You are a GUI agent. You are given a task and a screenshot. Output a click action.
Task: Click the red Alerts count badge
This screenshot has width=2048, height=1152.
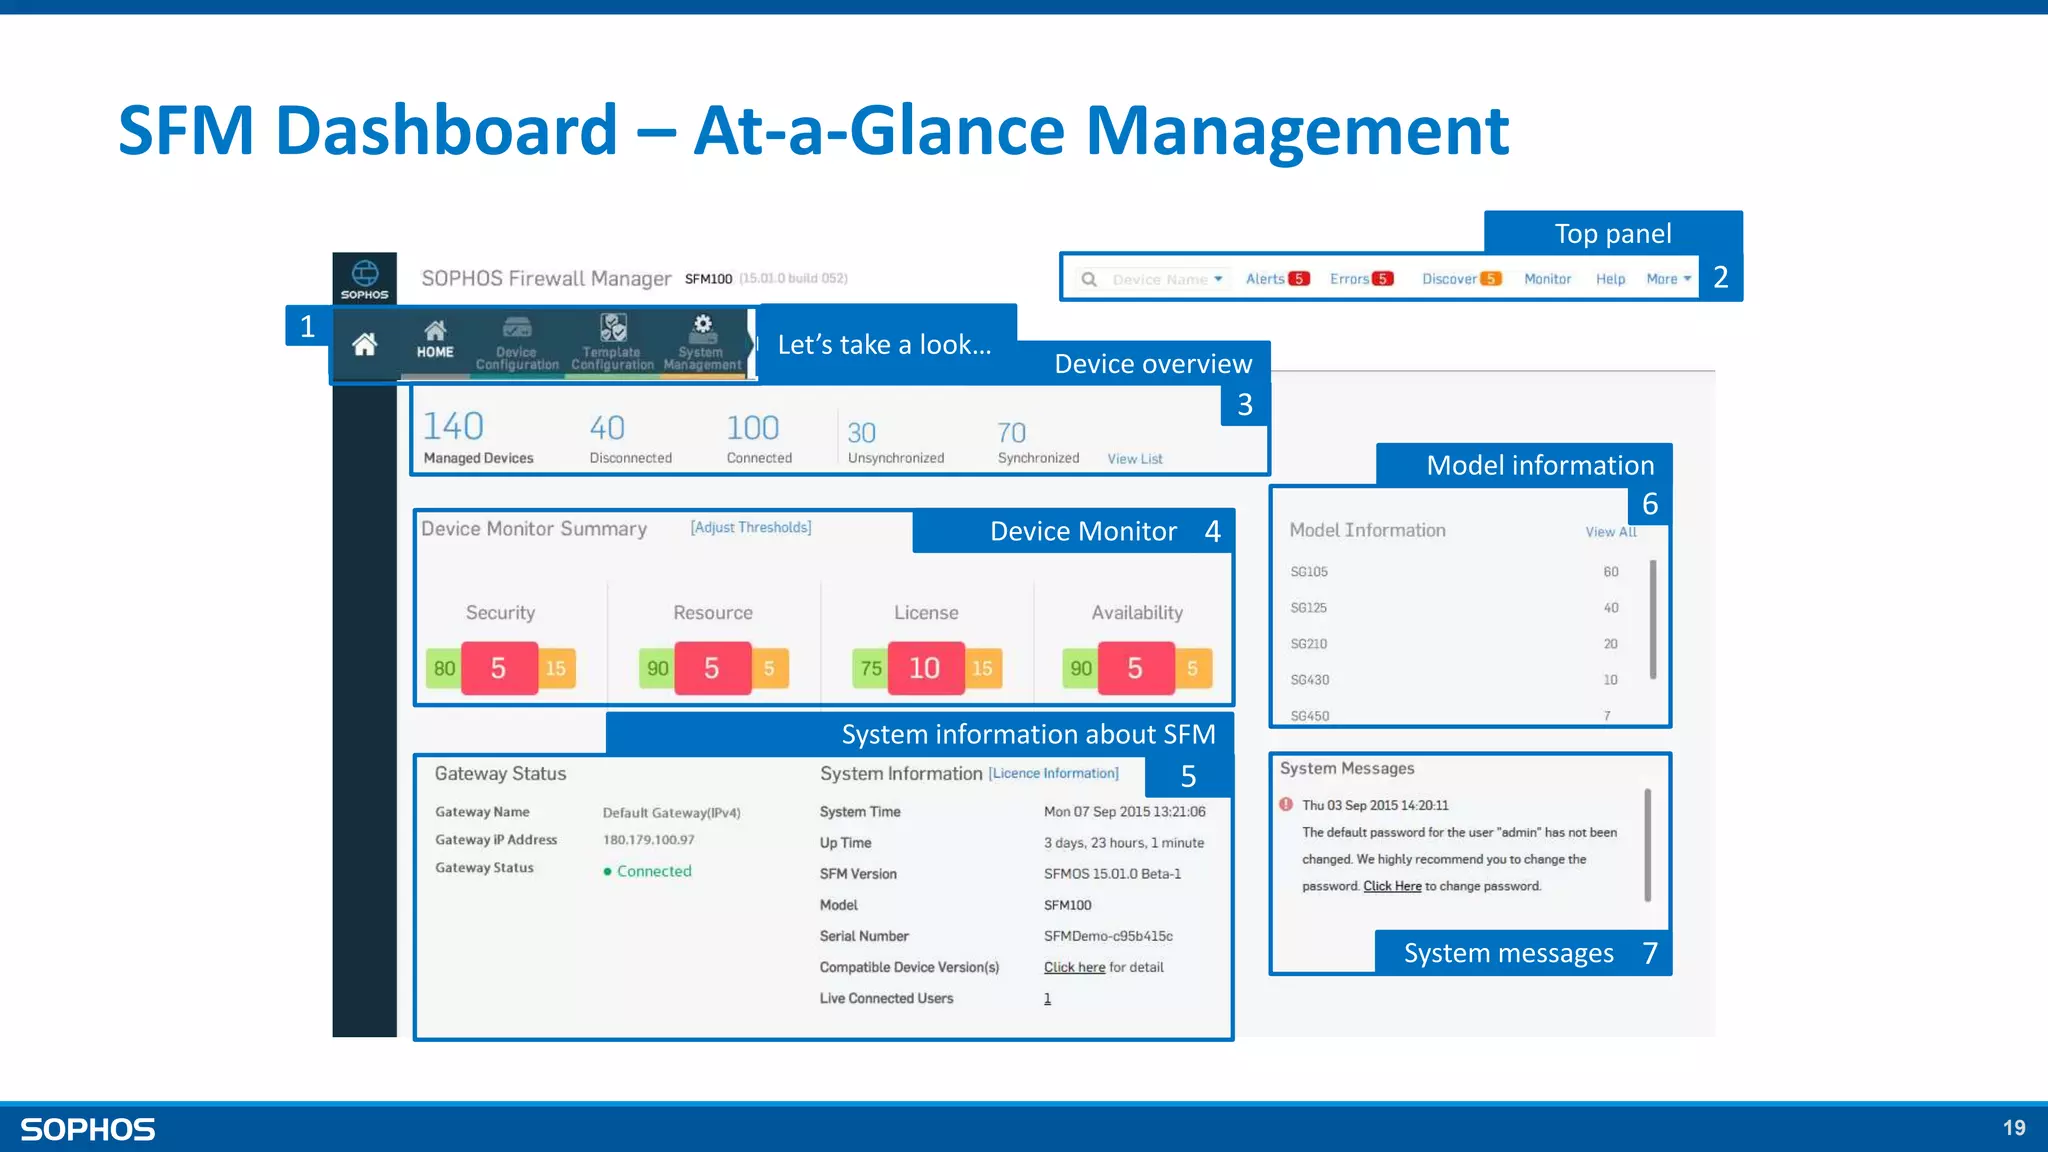click(1299, 279)
